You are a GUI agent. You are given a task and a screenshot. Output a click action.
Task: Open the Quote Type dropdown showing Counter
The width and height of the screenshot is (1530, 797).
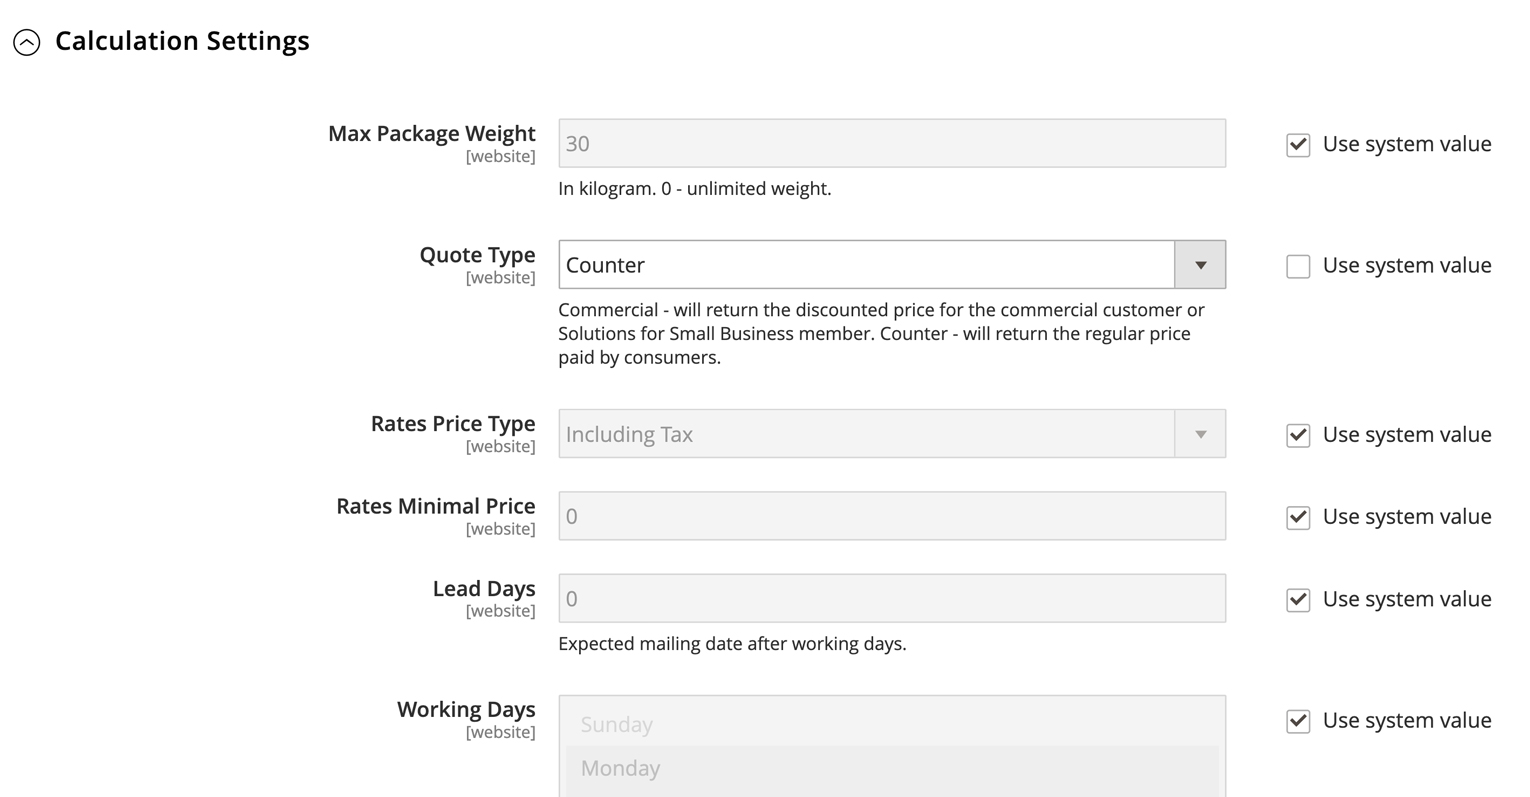click(x=866, y=265)
